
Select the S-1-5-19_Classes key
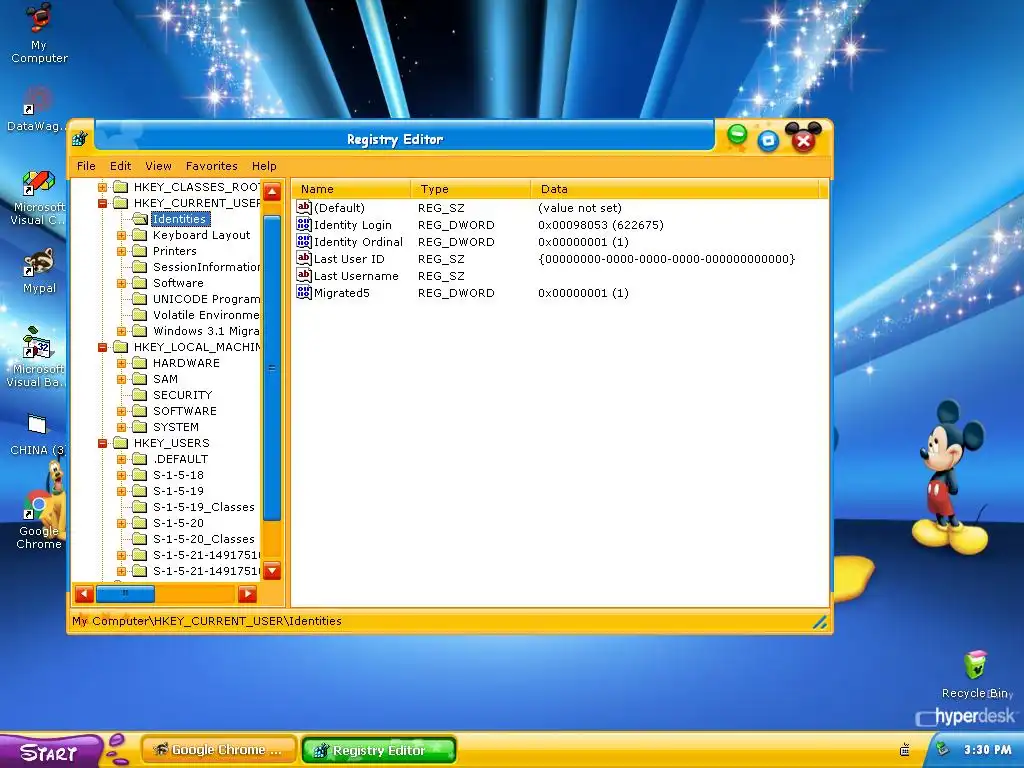[x=204, y=507]
